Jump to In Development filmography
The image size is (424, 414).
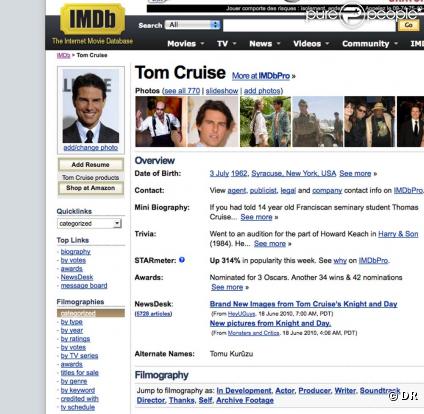pos(244,391)
